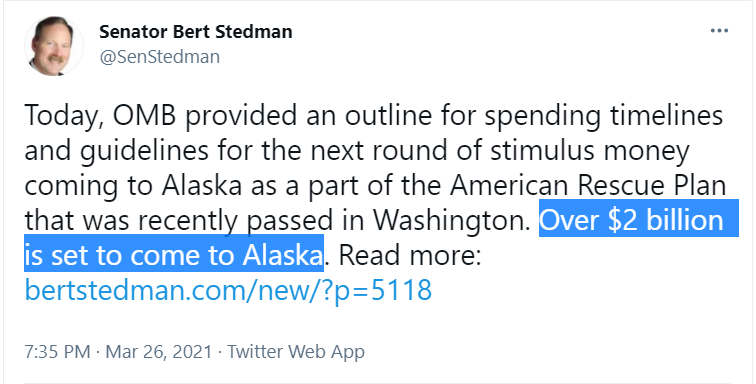
Task: Click the word "Washington" in the tweet
Action: pos(452,221)
